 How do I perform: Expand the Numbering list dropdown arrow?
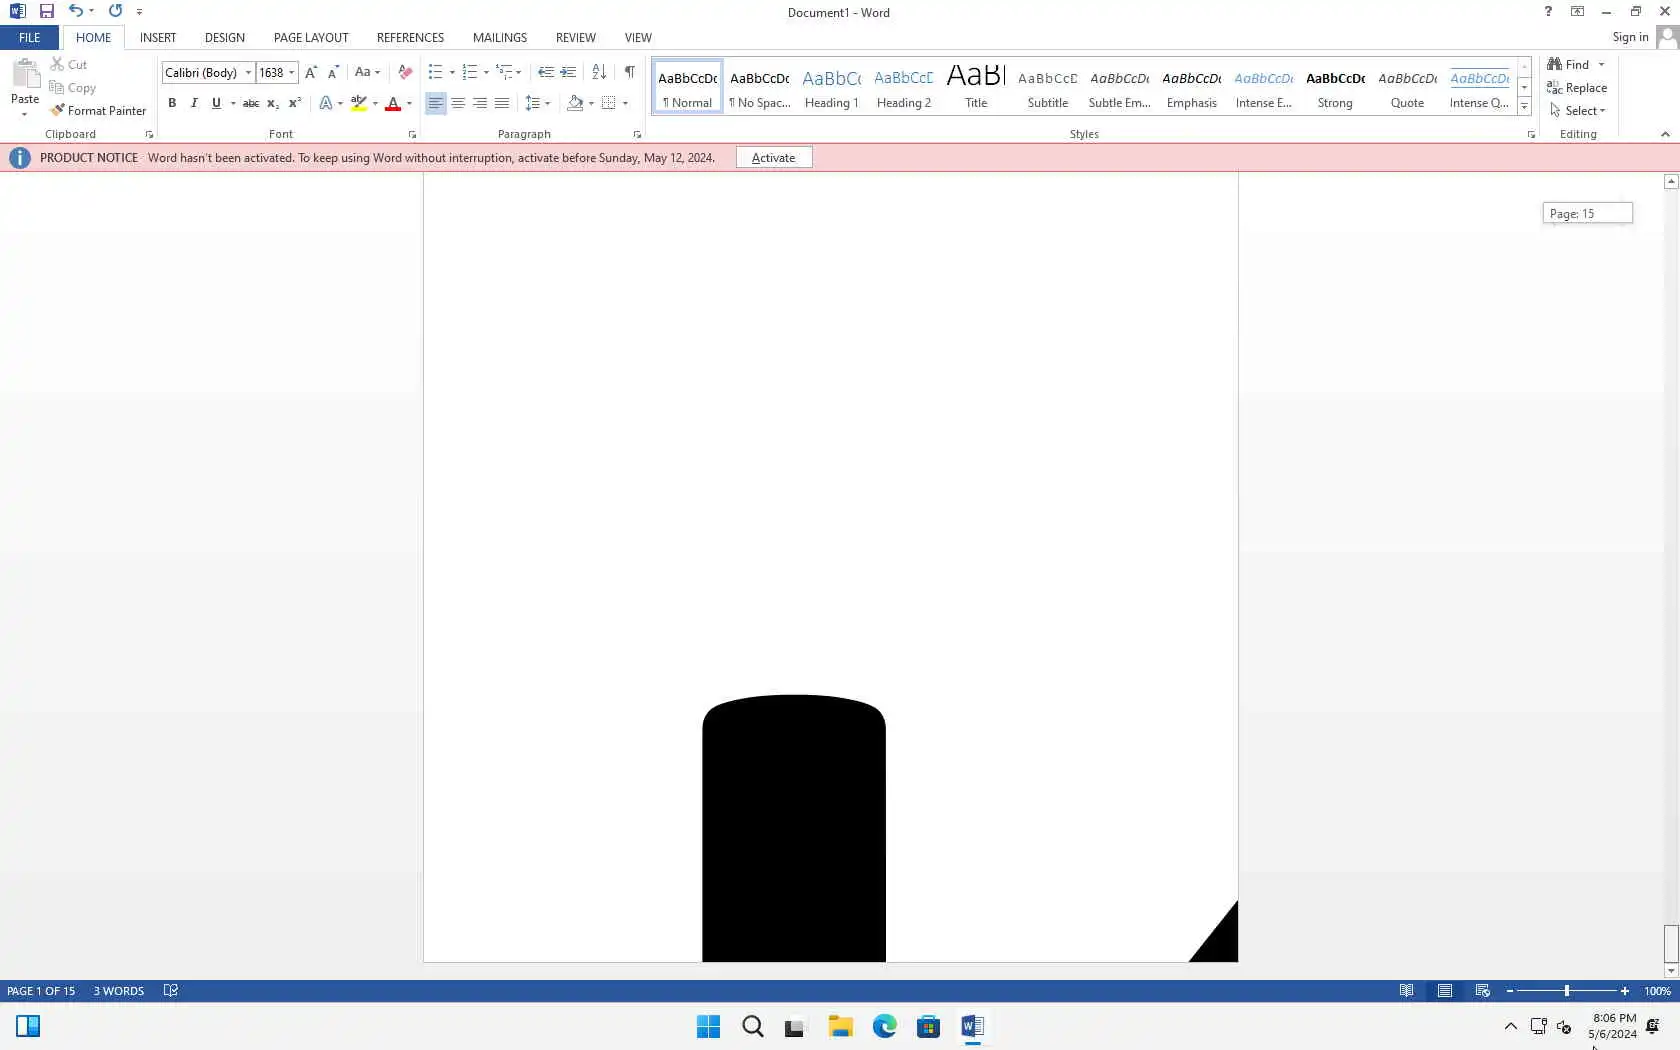(x=486, y=73)
